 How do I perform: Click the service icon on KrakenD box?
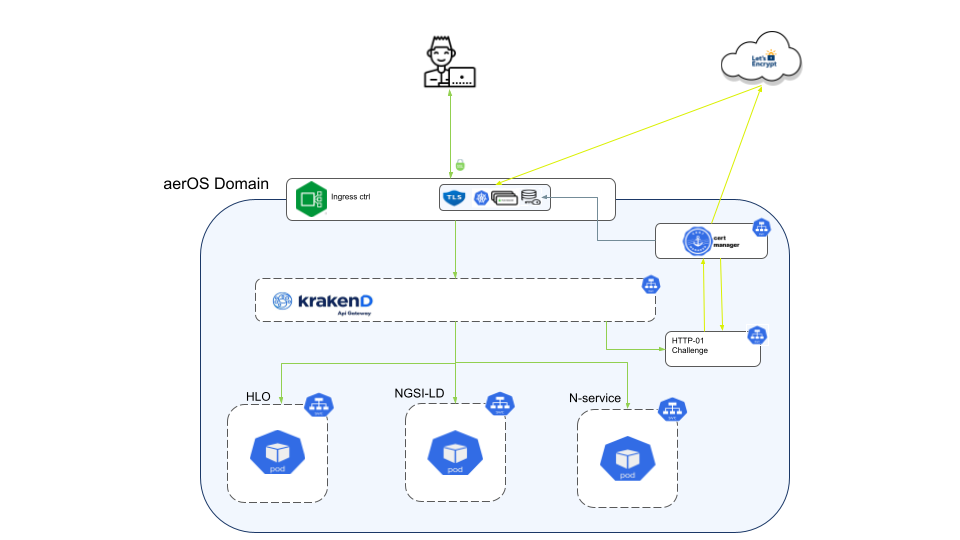tap(651, 285)
